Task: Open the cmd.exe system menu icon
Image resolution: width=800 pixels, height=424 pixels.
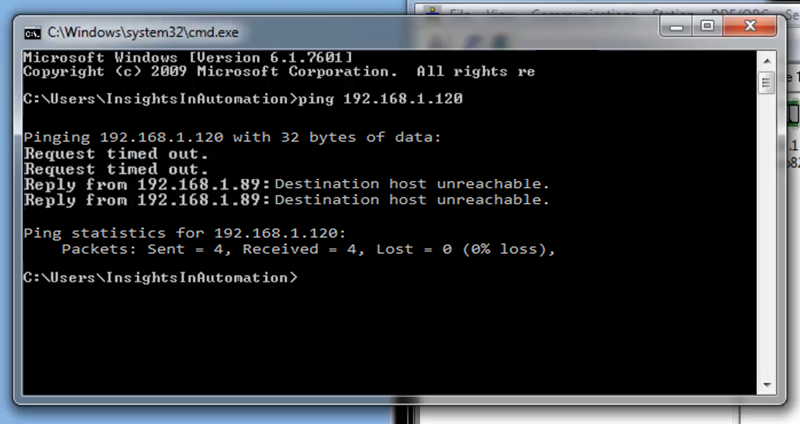Action: [33, 33]
